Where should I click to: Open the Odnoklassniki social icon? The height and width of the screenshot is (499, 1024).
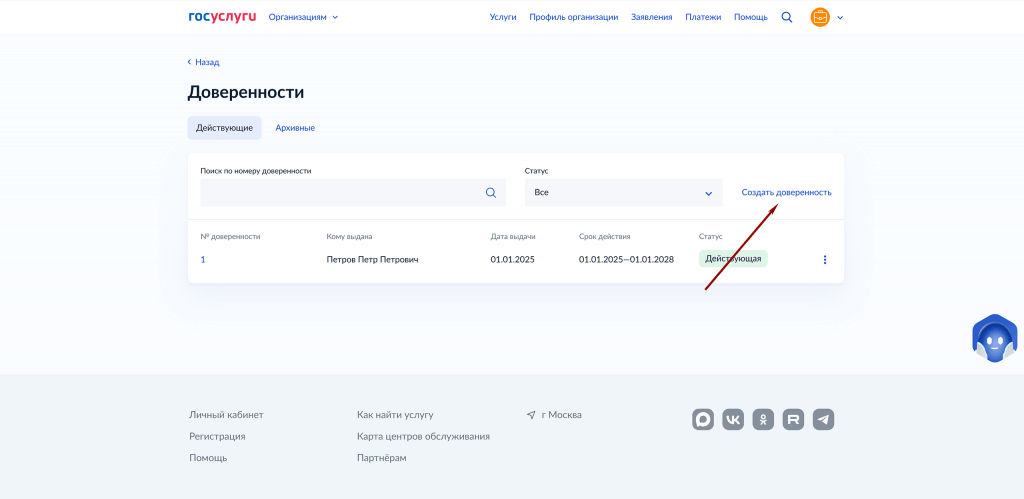[x=763, y=419]
